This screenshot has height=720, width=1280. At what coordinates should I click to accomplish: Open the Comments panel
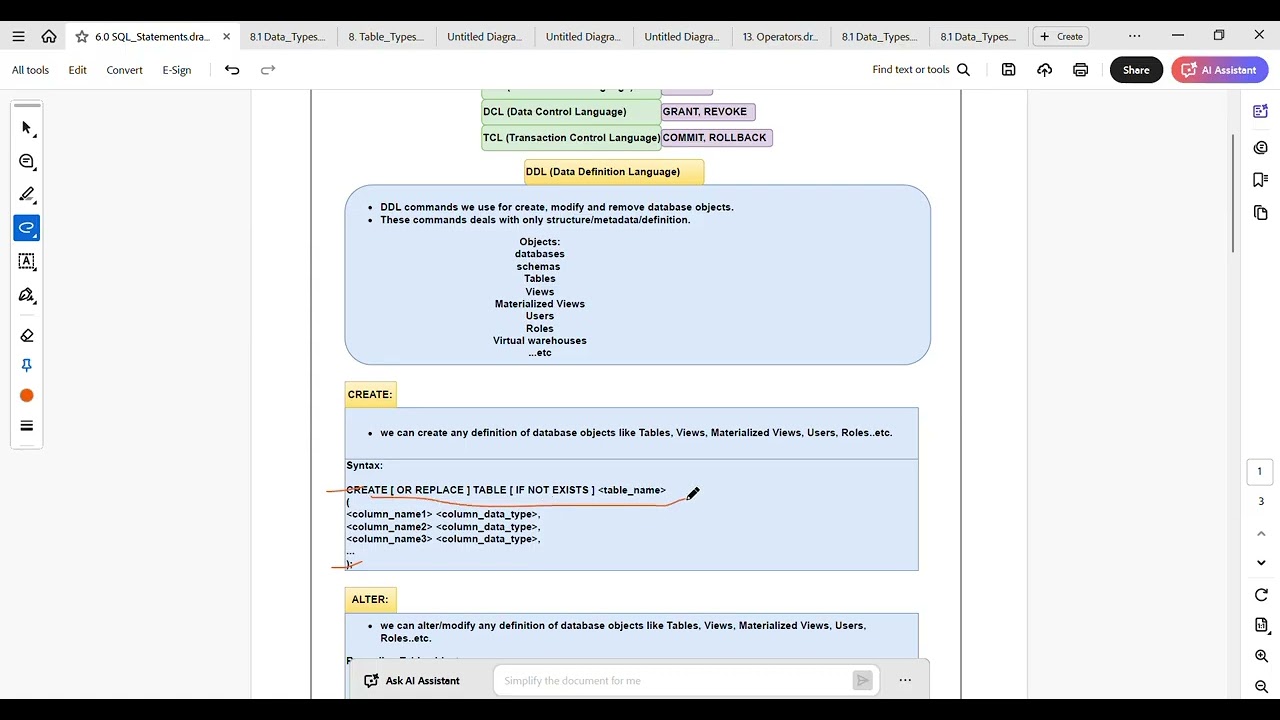tap(1260, 147)
